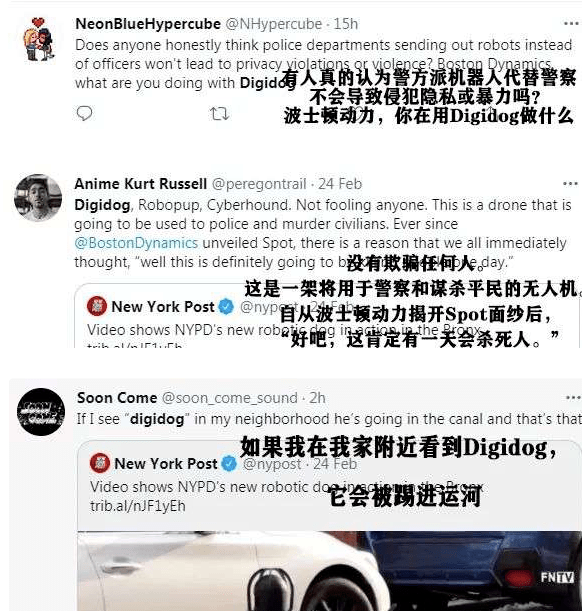Open Anime Kurt Russell's profile photo
The width and height of the screenshot is (582, 611).
coord(38,198)
